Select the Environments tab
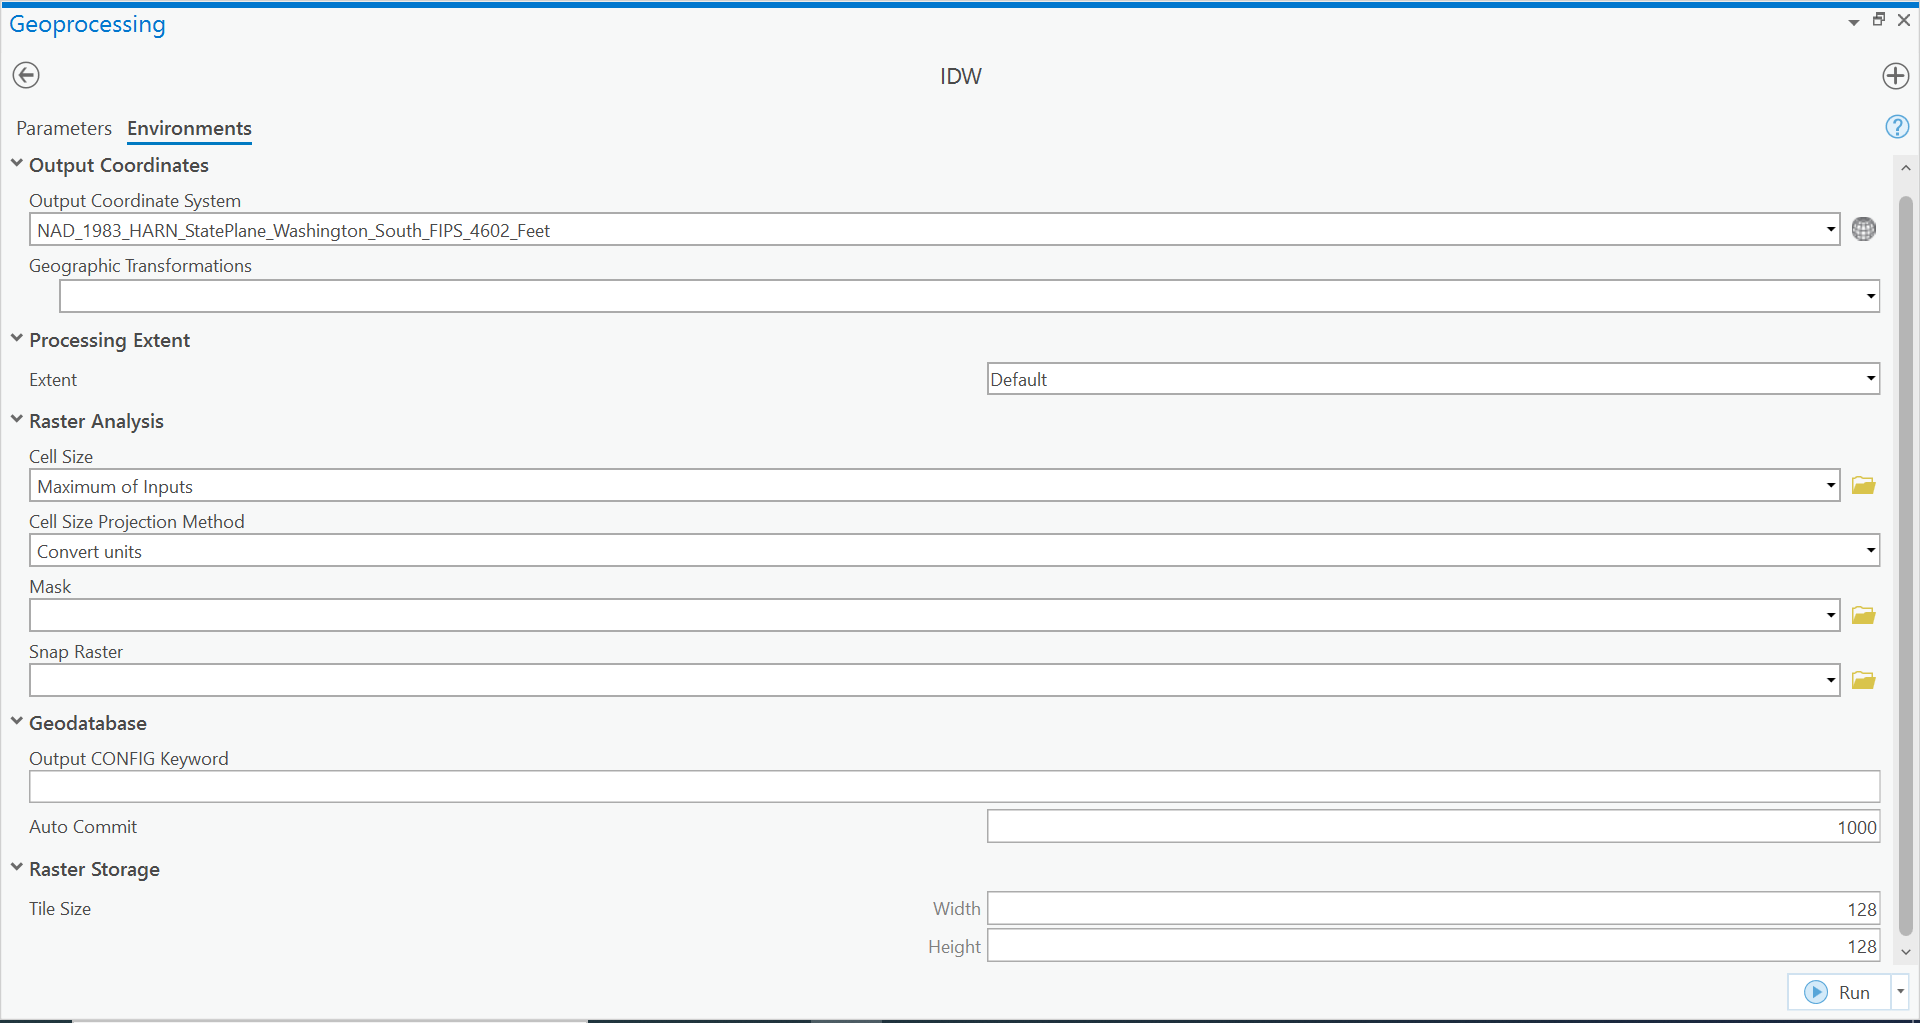The height and width of the screenshot is (1023, 1920). (189, 128)
